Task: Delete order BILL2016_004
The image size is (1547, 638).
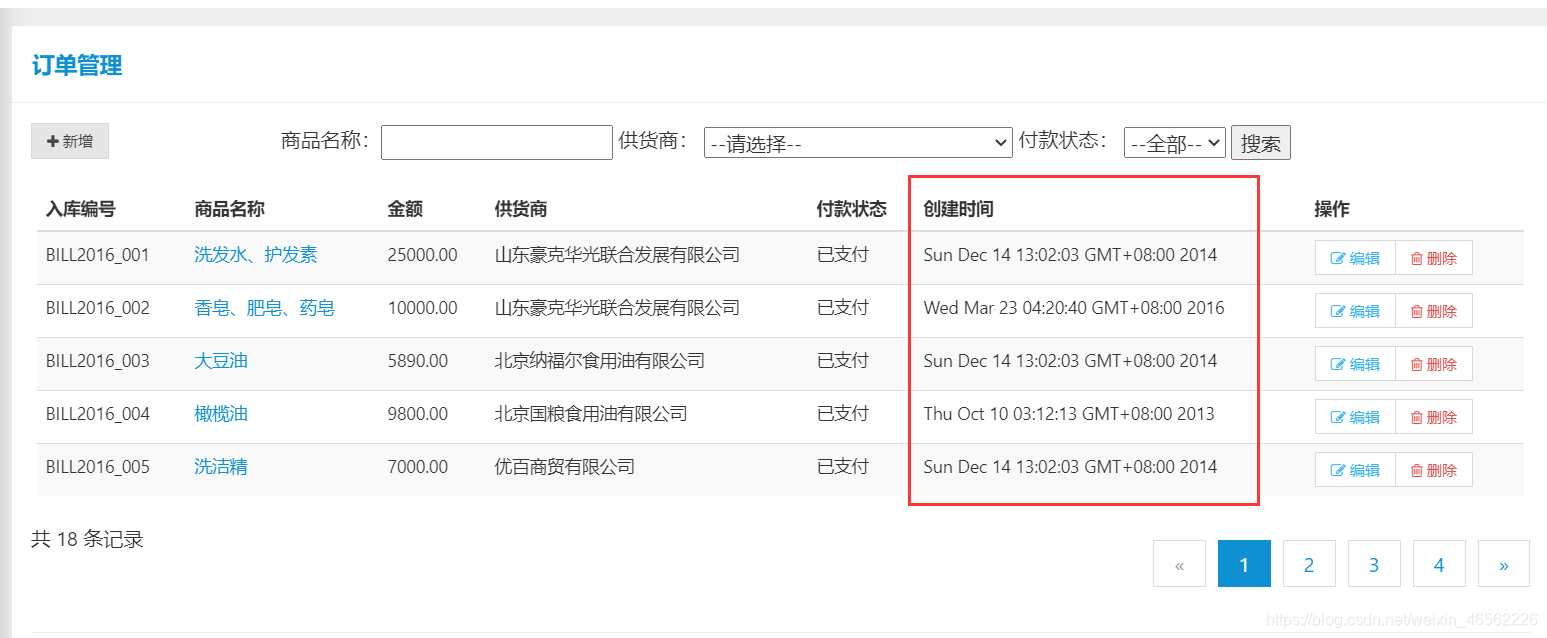Action: point(1434,417)
